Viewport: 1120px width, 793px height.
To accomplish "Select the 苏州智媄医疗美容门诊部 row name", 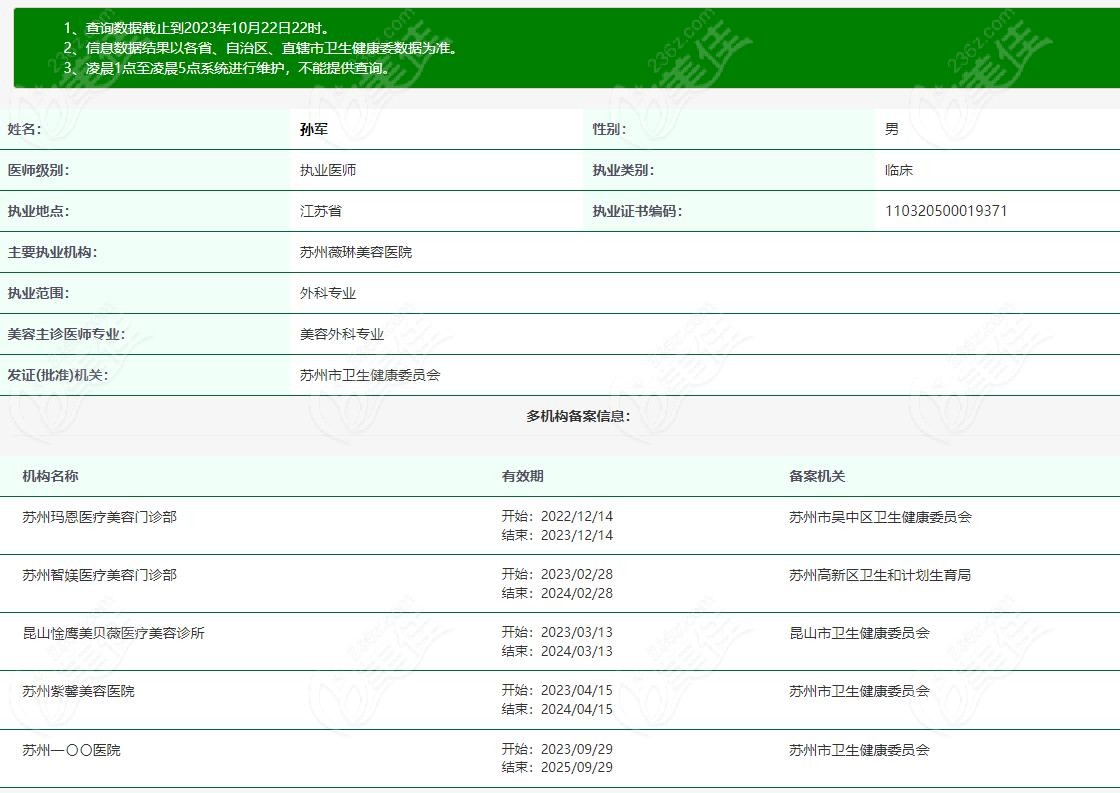I will [99, 574].
